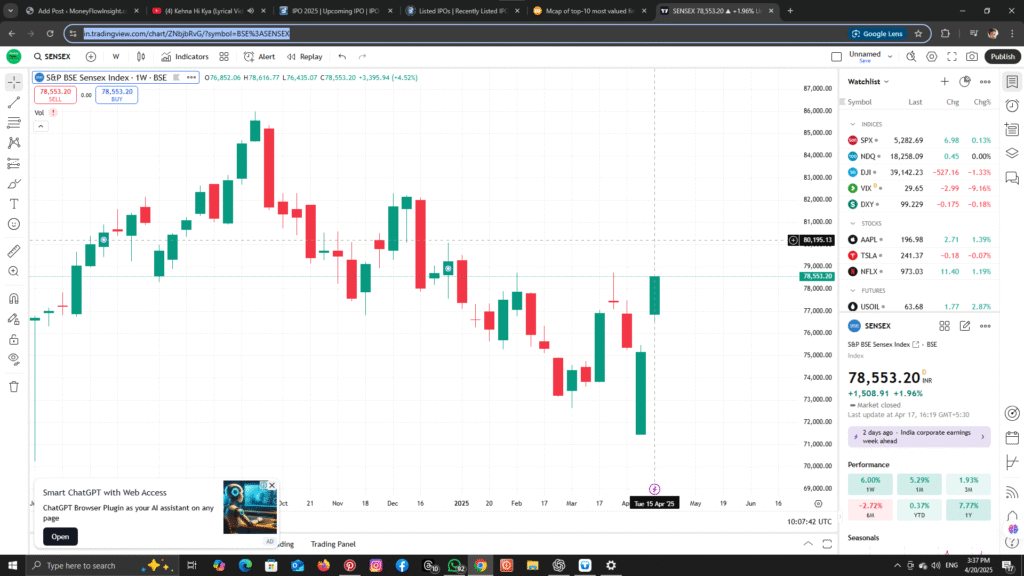Click the Publish button
The width and height of the screenshot is (1024, 576).
[1002, 57]
